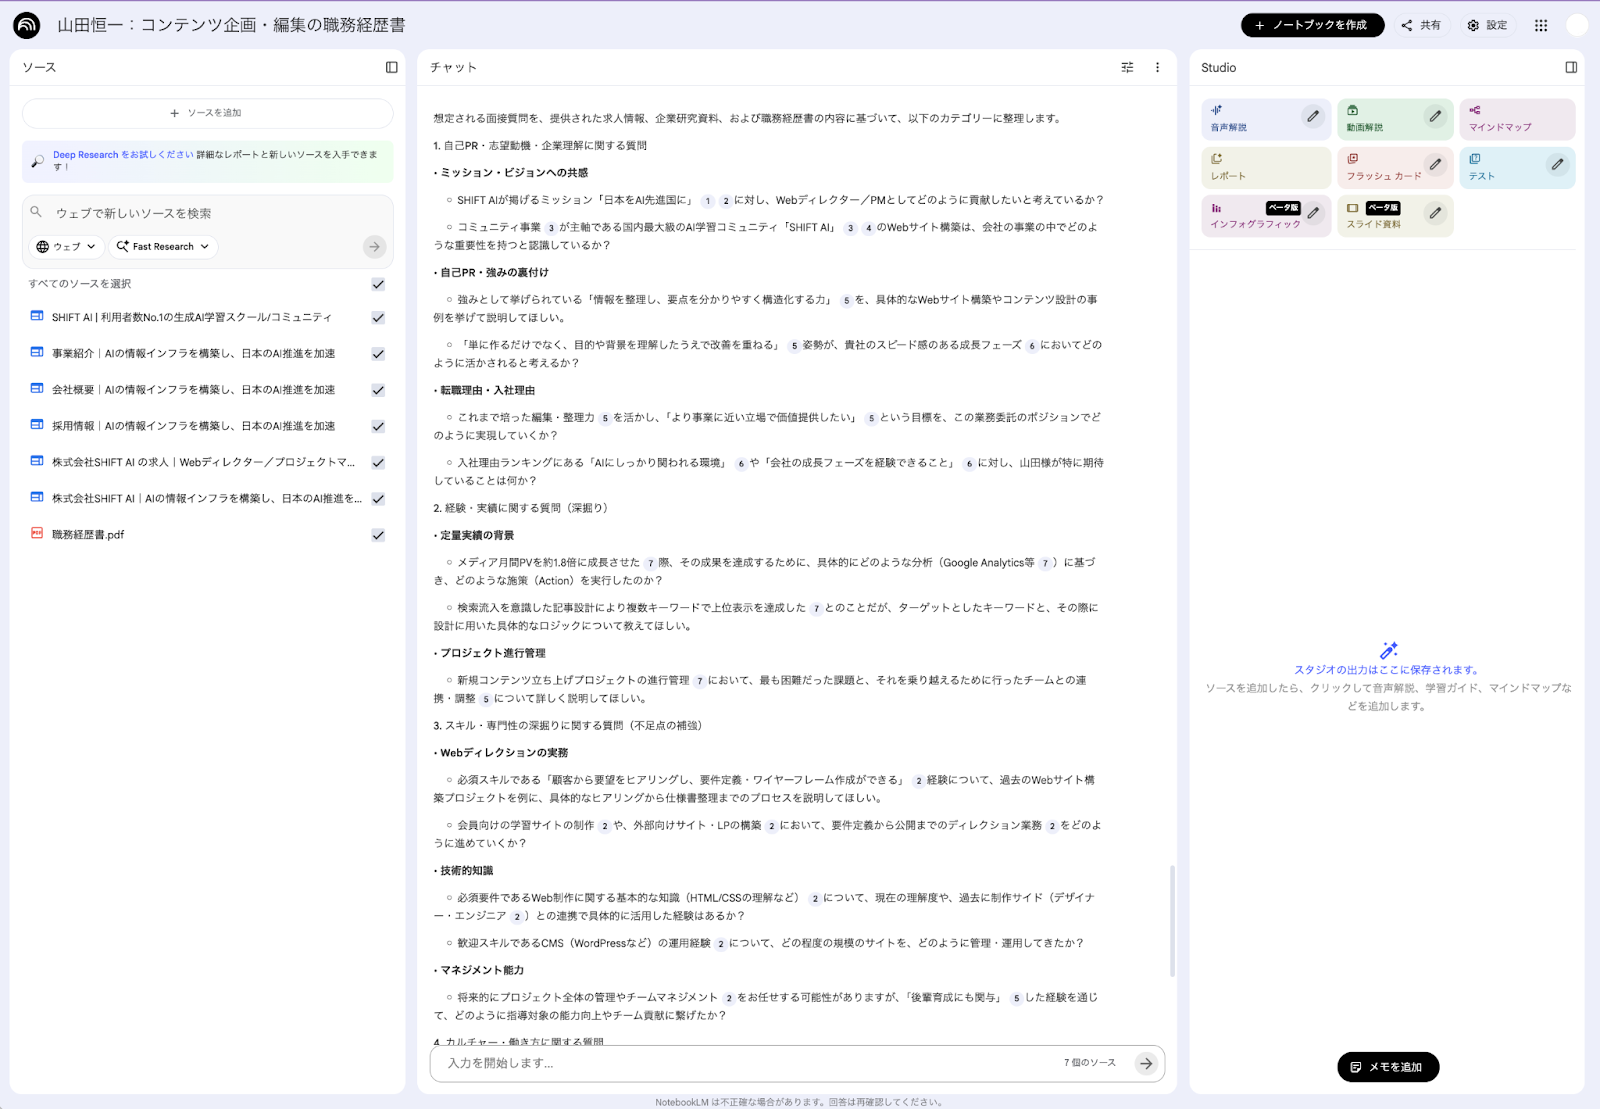The image size is (1600, 1109).
Task: Edit 動画解説 options with its pencil icon
Action: (x=1435, y=115)
